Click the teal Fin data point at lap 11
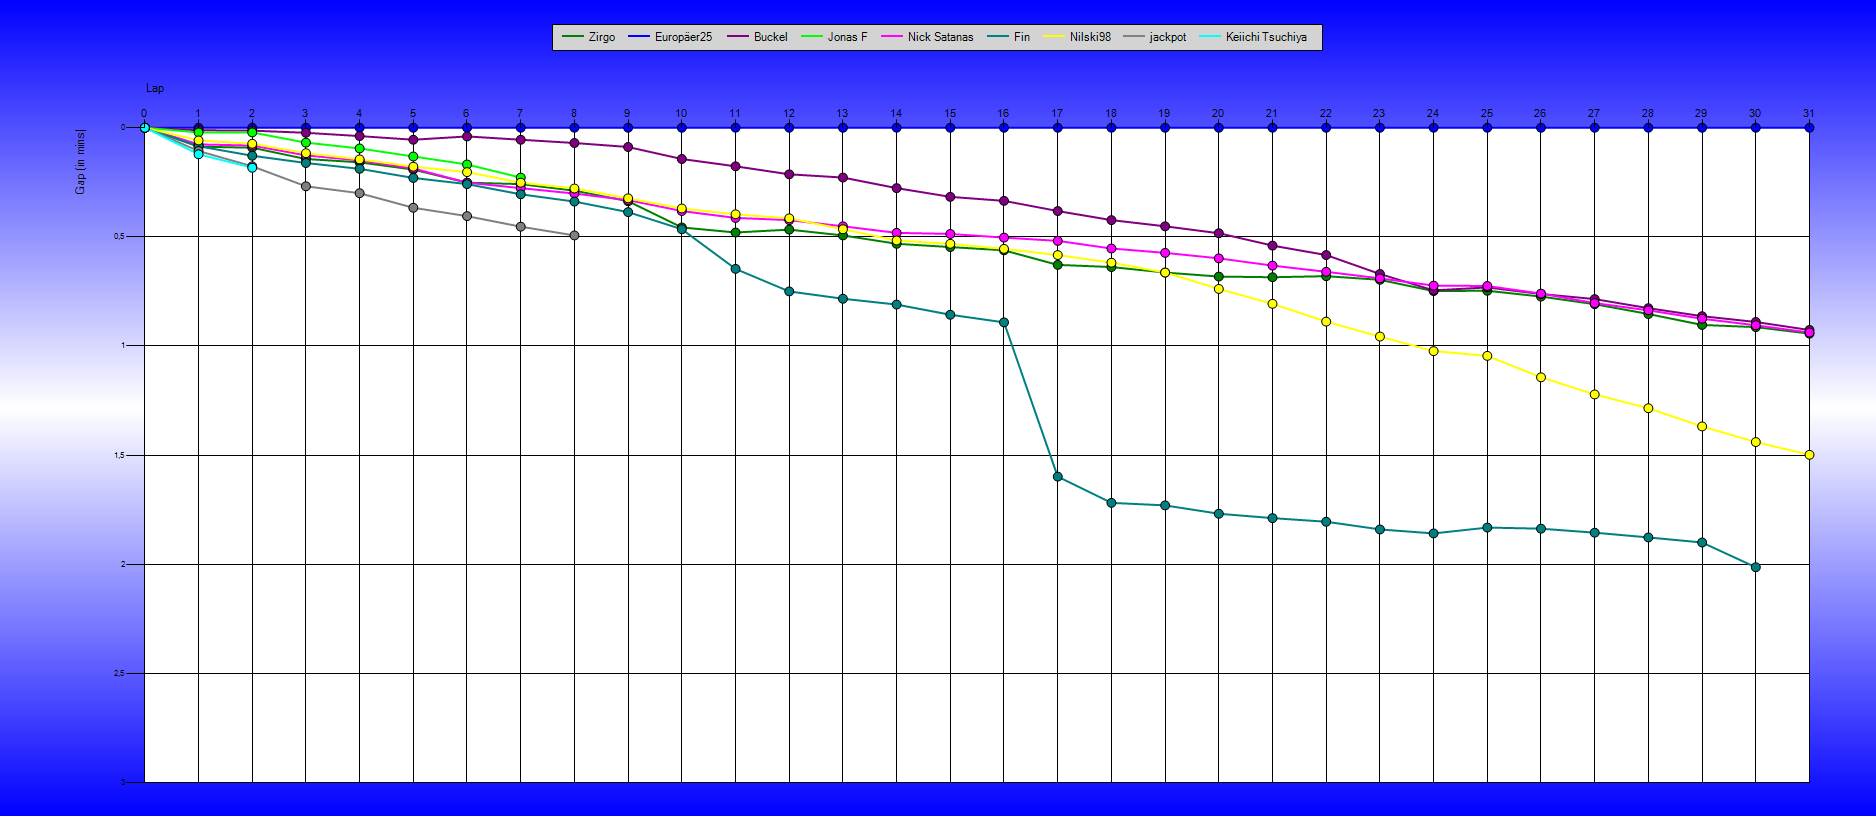 click(736, 269)
